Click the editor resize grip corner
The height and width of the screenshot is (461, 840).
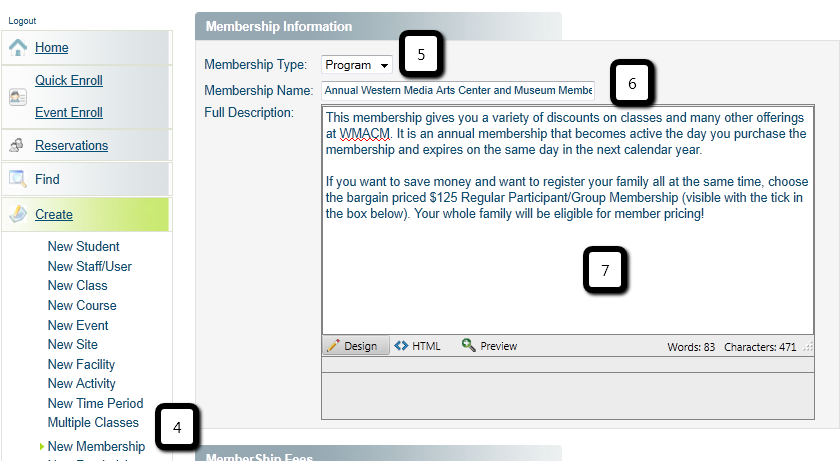808,346
